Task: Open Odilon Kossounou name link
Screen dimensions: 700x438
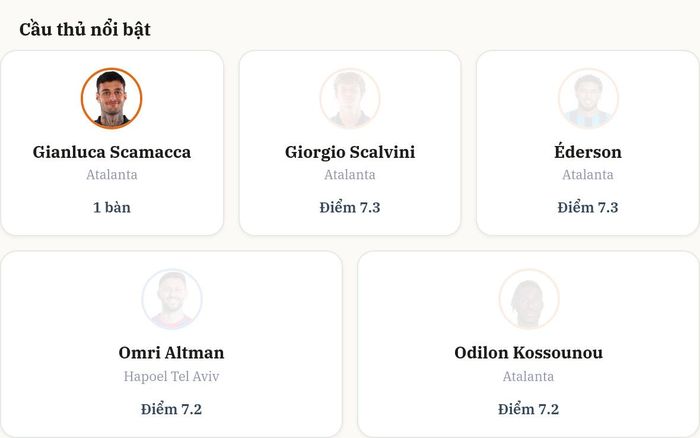Action: (x=529, y=353)
